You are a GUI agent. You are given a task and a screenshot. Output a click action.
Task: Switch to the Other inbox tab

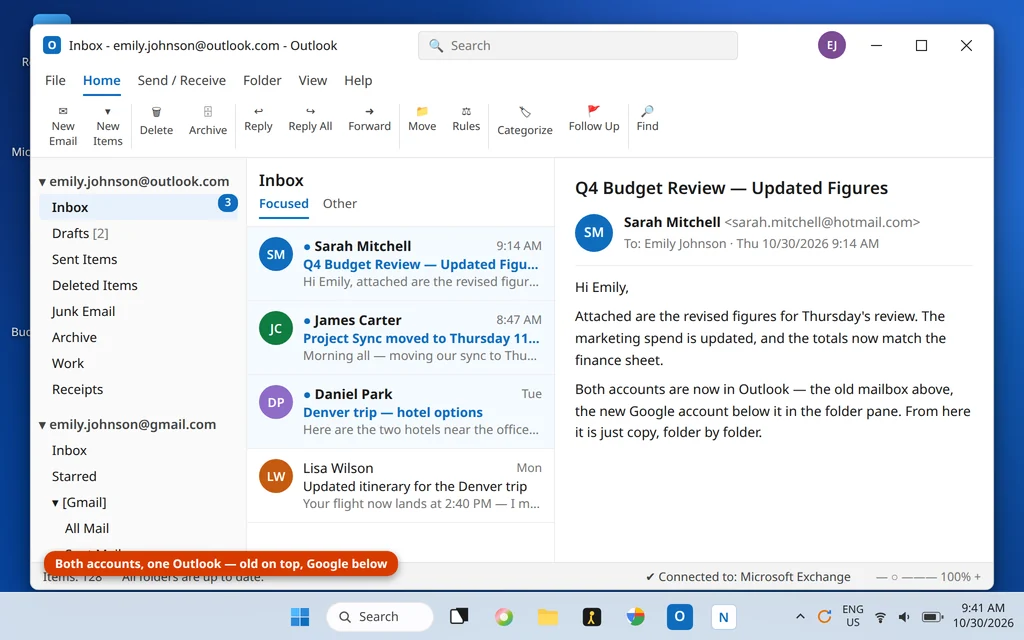click(x=340, y=204)
